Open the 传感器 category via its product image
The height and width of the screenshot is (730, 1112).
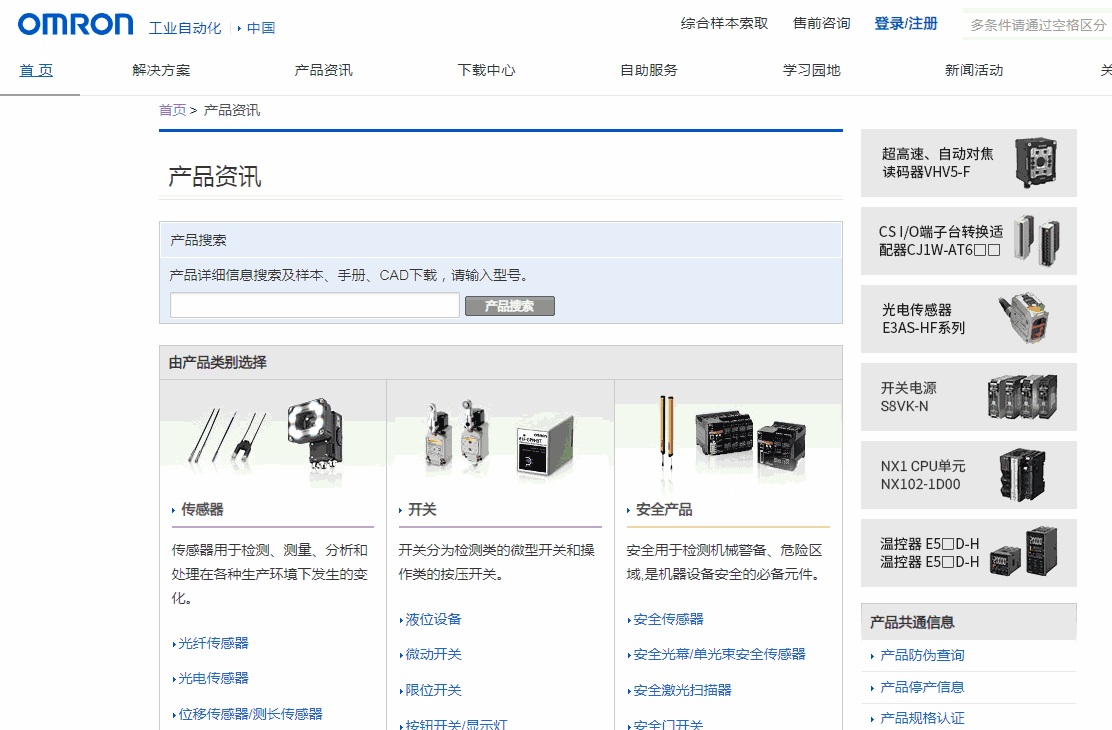(x=272, y=440)
